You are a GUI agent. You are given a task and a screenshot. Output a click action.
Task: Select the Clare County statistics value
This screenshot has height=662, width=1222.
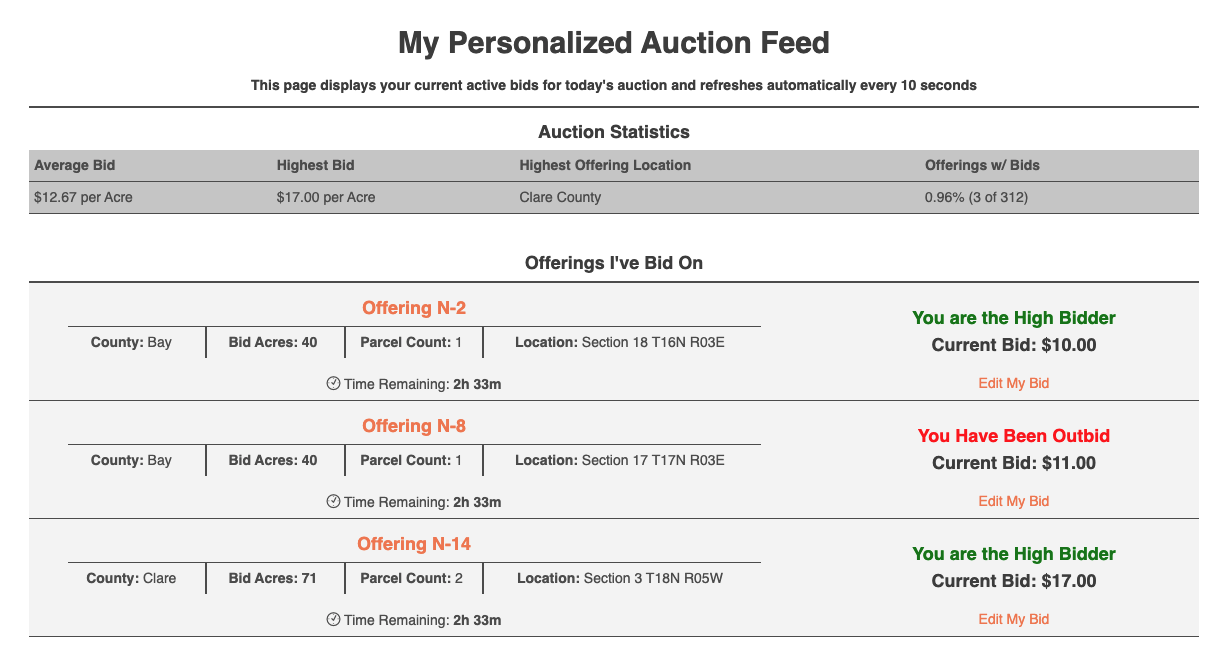pyautogui.click(x=560, y=197)
